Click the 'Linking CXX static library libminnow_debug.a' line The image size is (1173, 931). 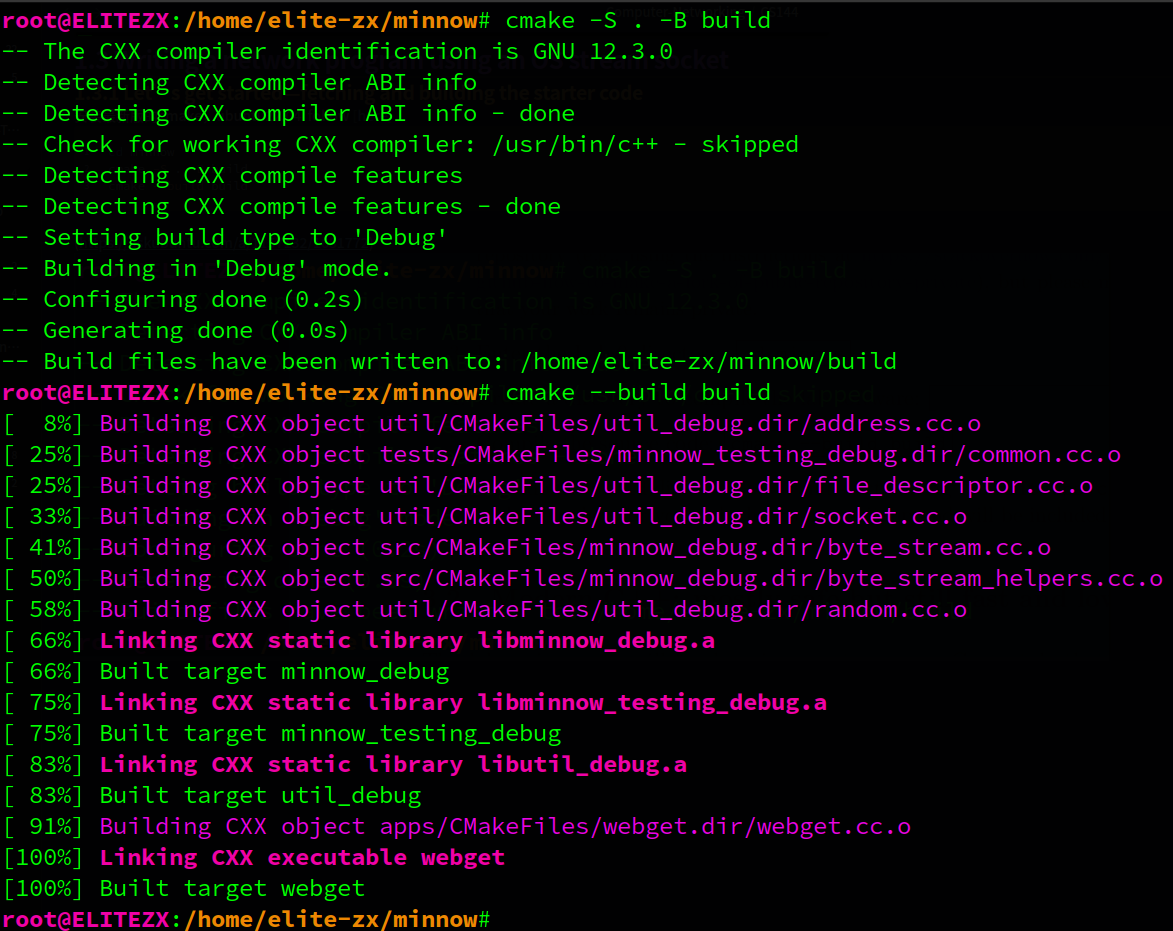pos(358,641)
